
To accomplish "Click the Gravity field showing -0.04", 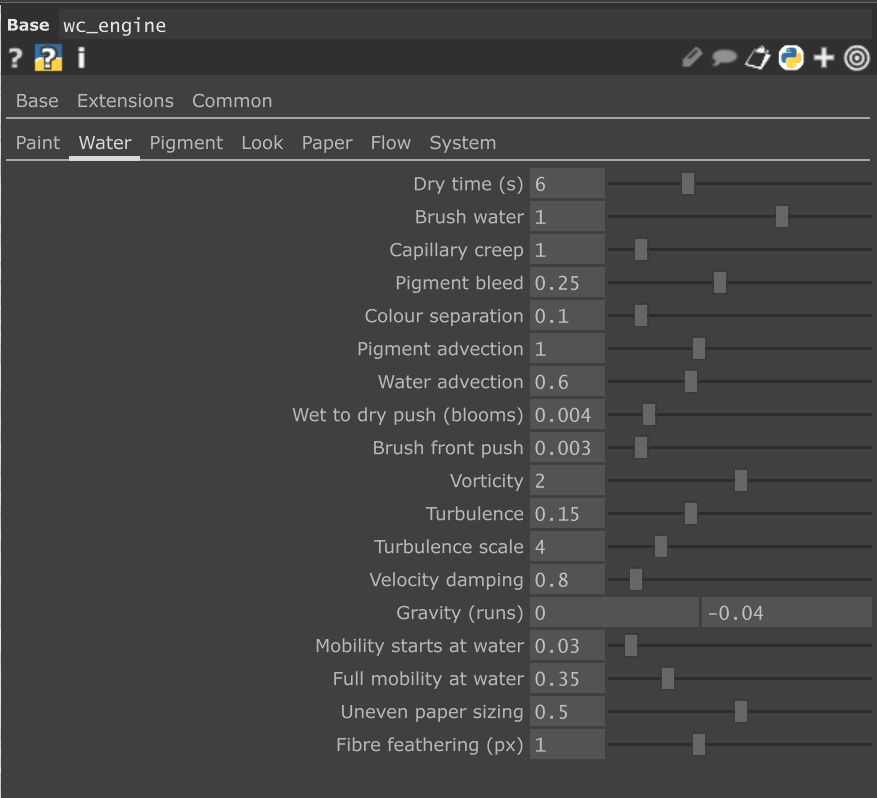I will click(786, 612).
